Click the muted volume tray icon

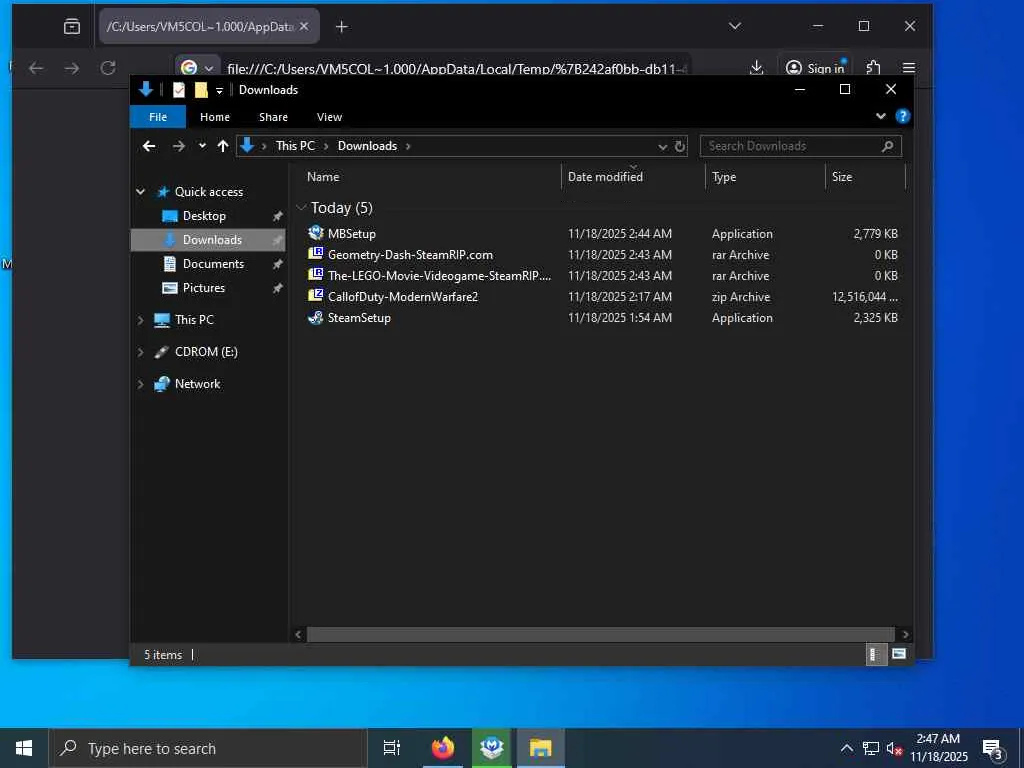[x=893, y=748]
